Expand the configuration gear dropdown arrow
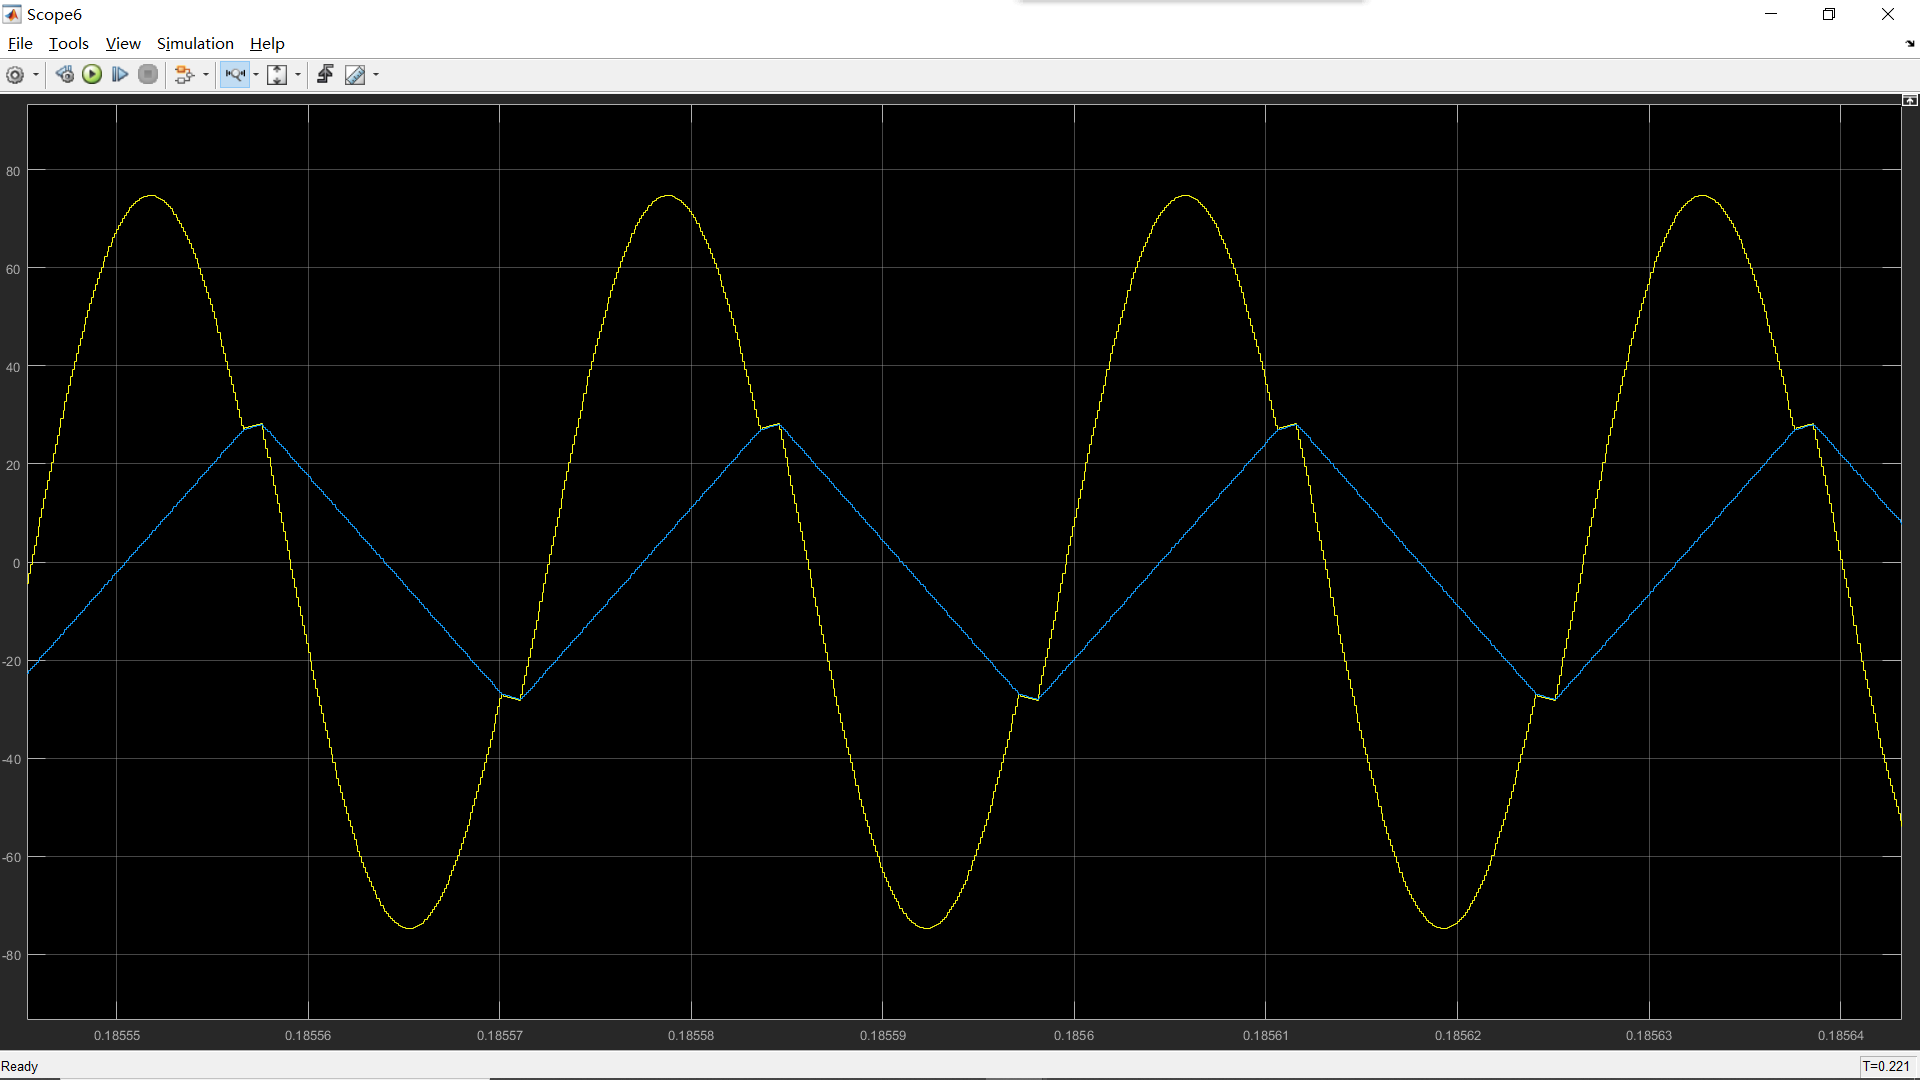The width and height of the screenshot is (1920, 1080). (x=36, y=75)
